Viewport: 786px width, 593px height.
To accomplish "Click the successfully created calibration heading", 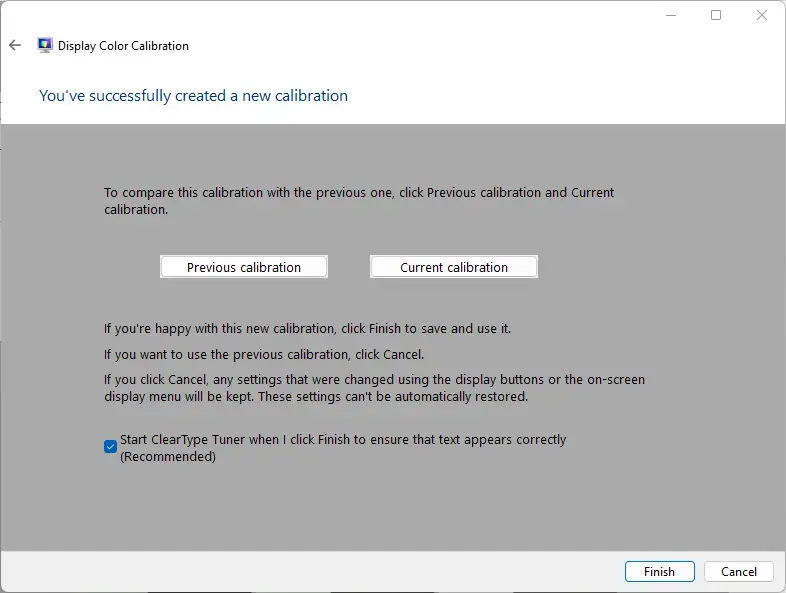I will point(193,96).
